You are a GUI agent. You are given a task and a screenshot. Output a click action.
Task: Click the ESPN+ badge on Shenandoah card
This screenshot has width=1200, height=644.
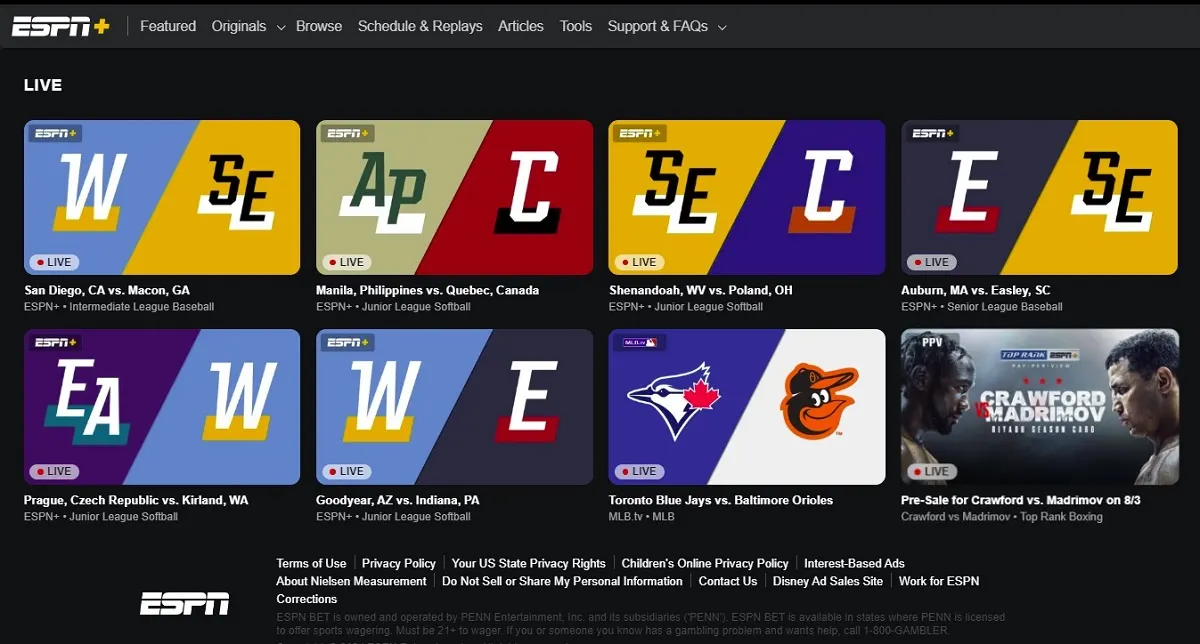(641, 133)
